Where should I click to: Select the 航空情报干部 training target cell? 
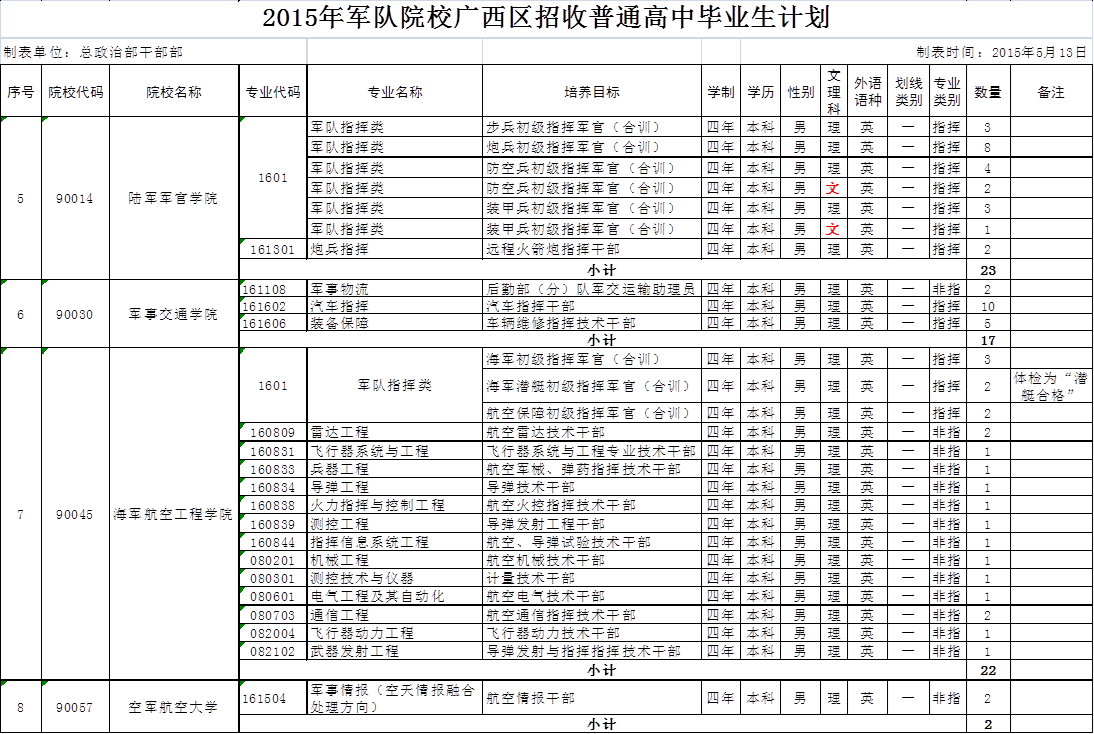tap(592, 698)
